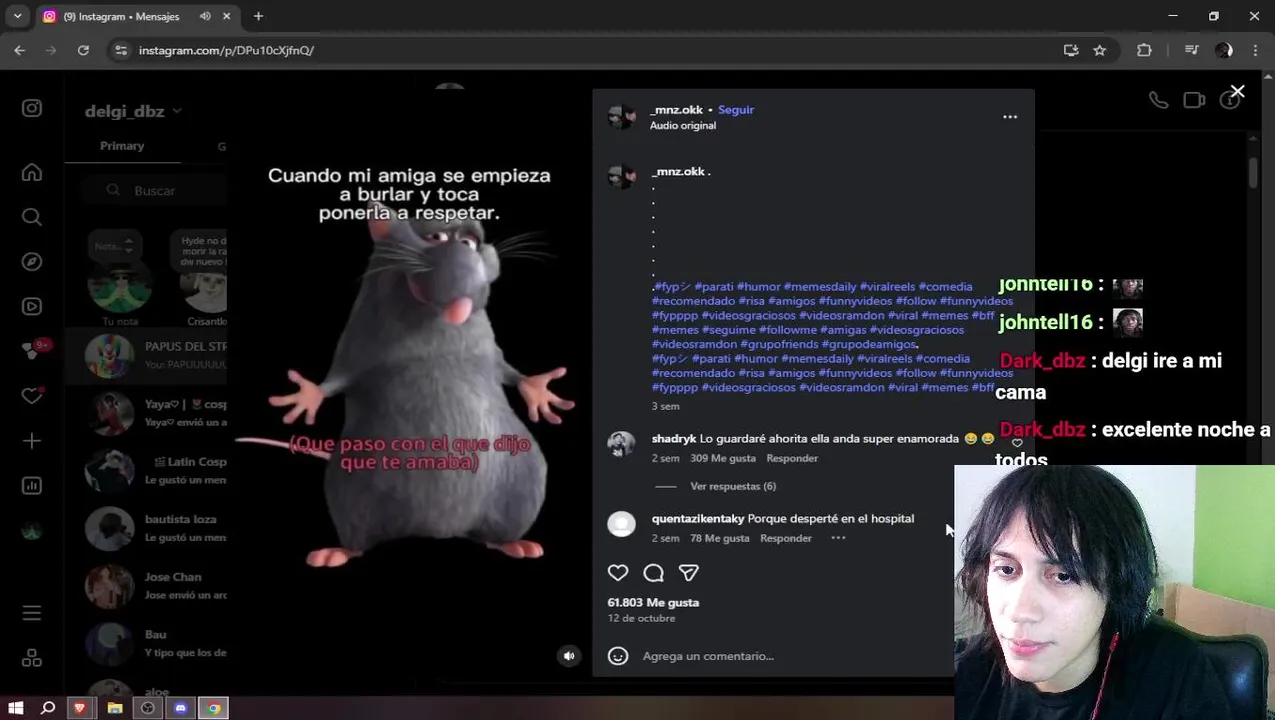Start an audio call with phone icon

click(x=1158, y=100)
